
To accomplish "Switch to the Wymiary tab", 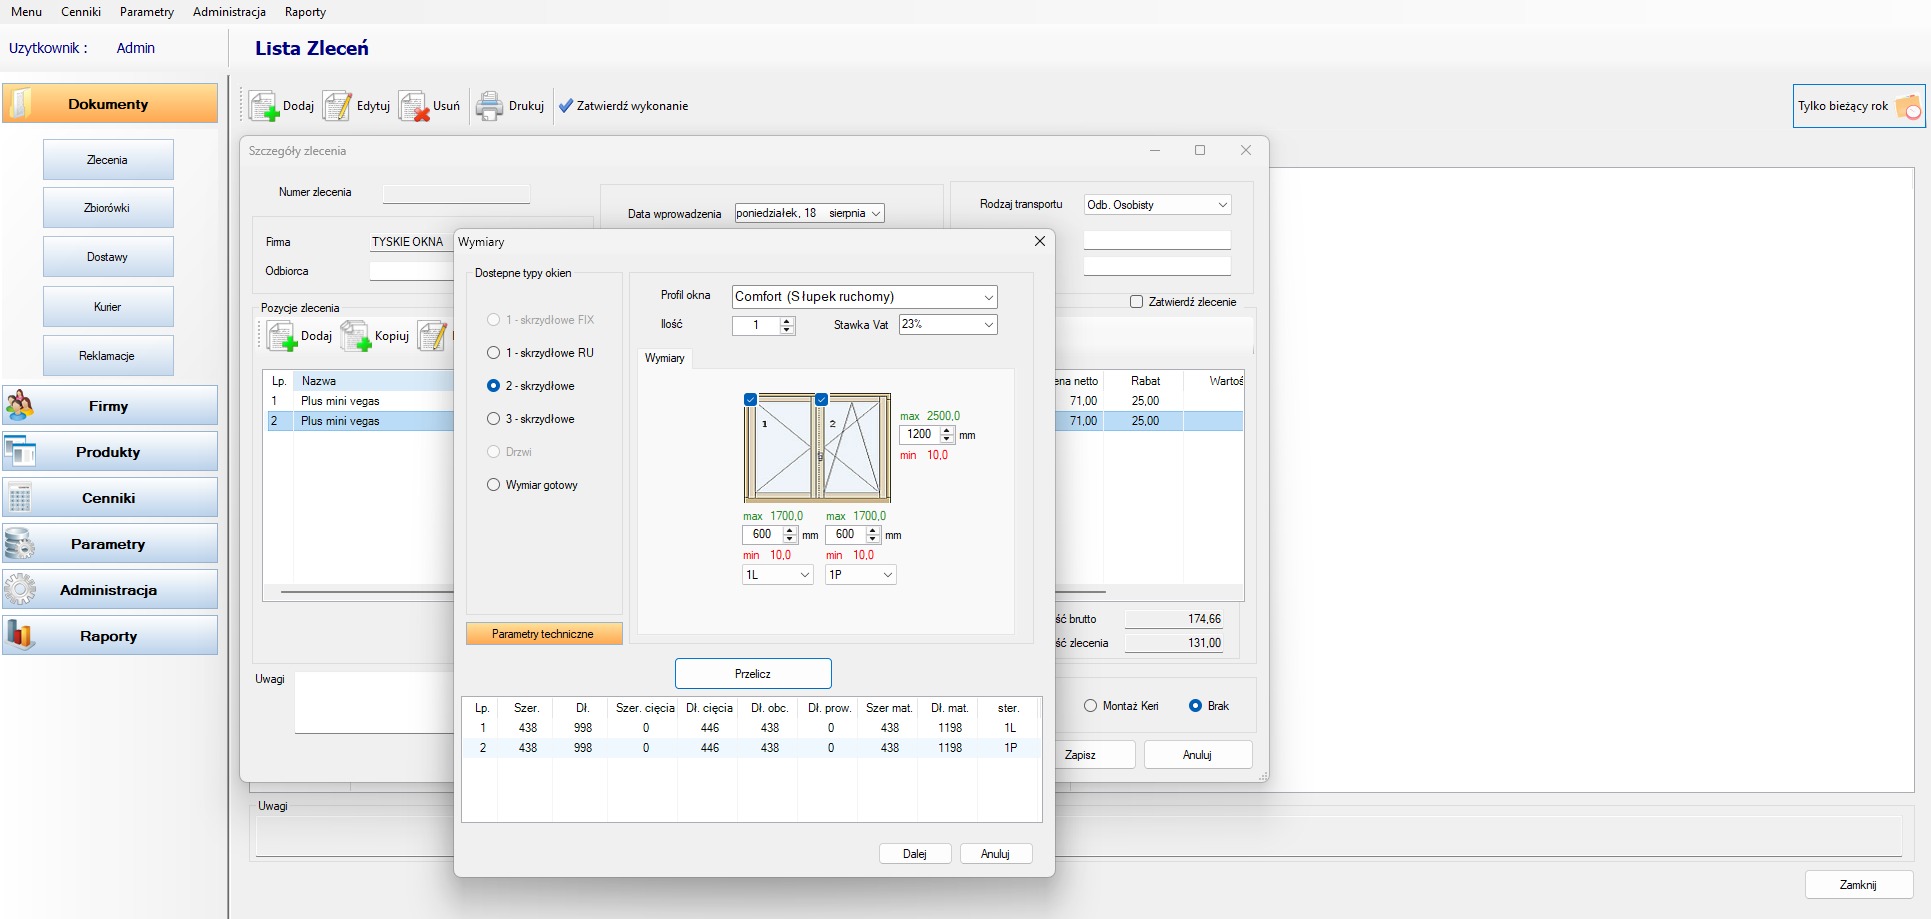I will pyautogui.click(x=664, y=358).
